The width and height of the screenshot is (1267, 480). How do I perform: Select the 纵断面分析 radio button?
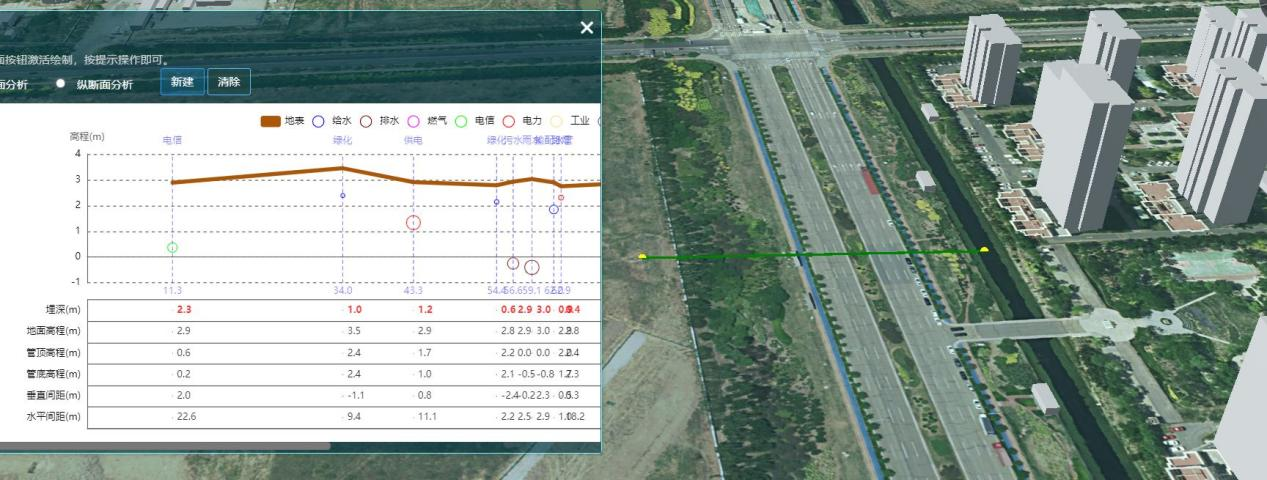(x=61, y=84)
